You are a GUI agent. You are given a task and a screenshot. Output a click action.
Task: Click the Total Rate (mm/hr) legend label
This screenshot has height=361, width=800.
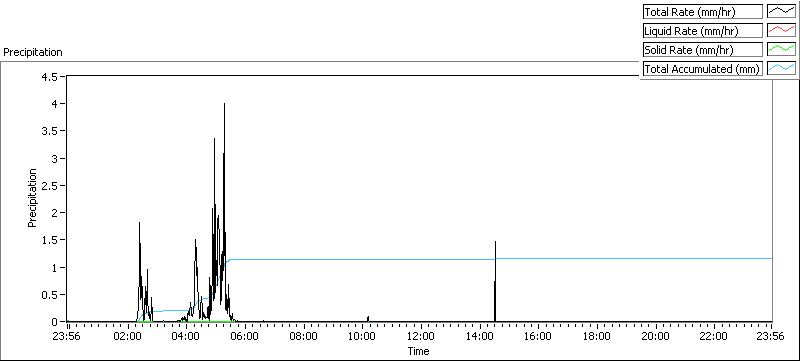coord(703,11)
